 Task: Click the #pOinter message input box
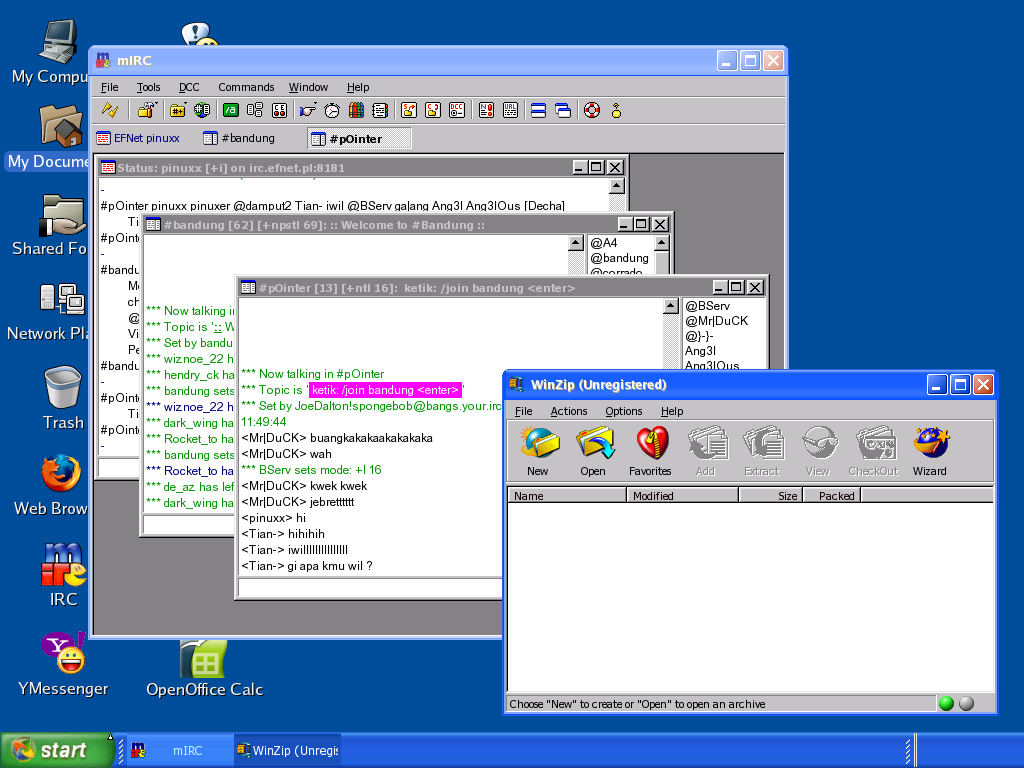[370, 588]
